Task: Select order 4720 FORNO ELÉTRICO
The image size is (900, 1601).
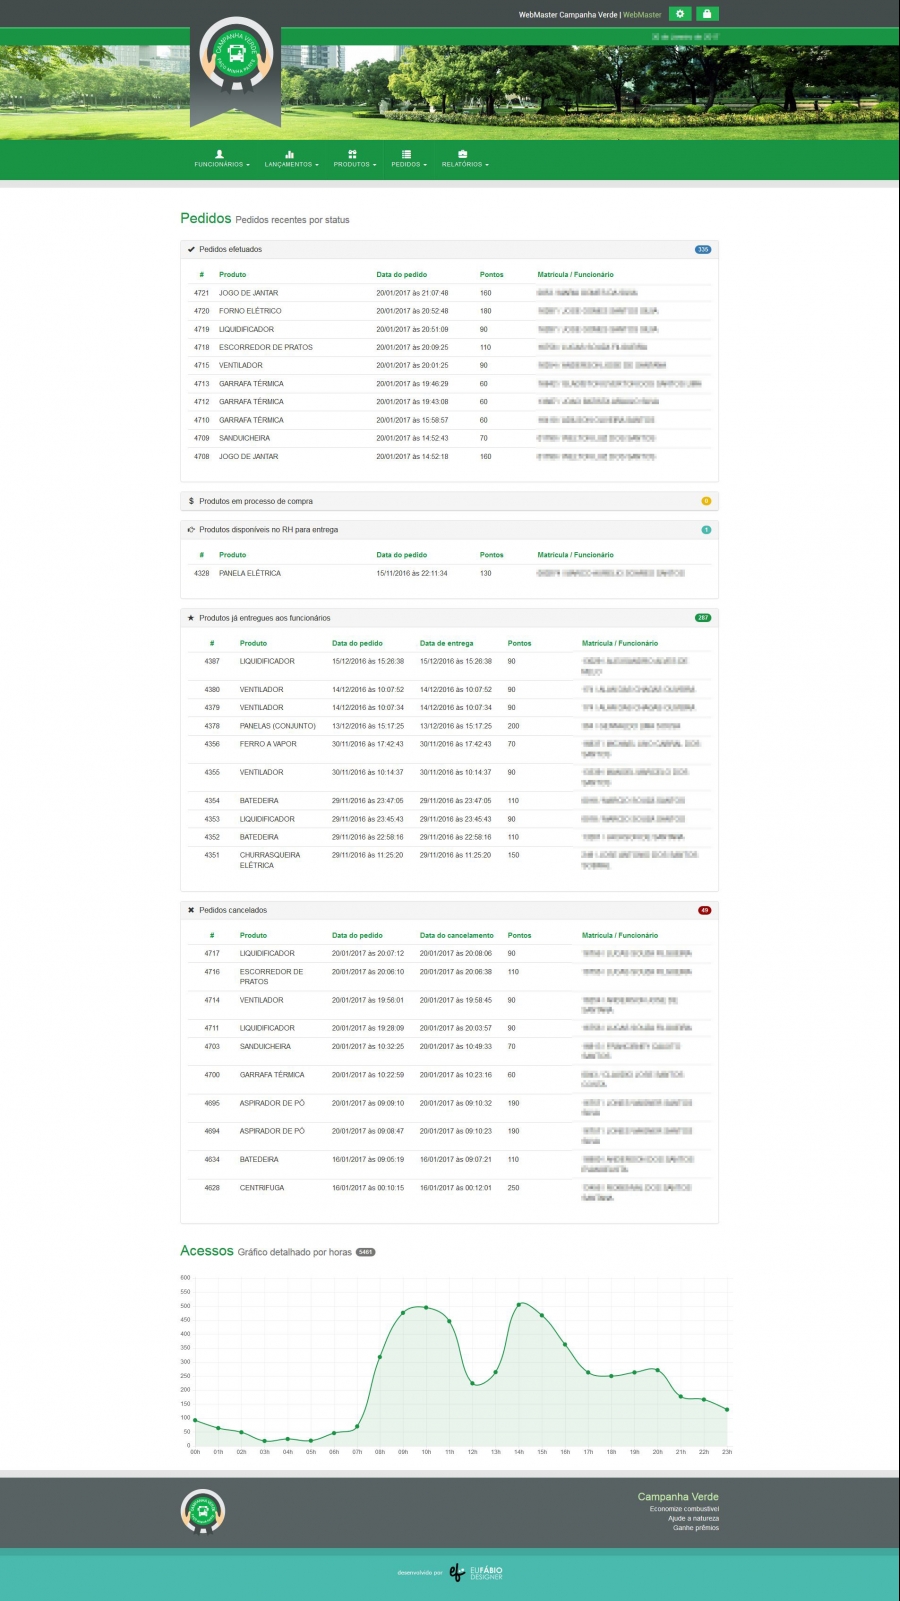Action: [x=449, y=311]
